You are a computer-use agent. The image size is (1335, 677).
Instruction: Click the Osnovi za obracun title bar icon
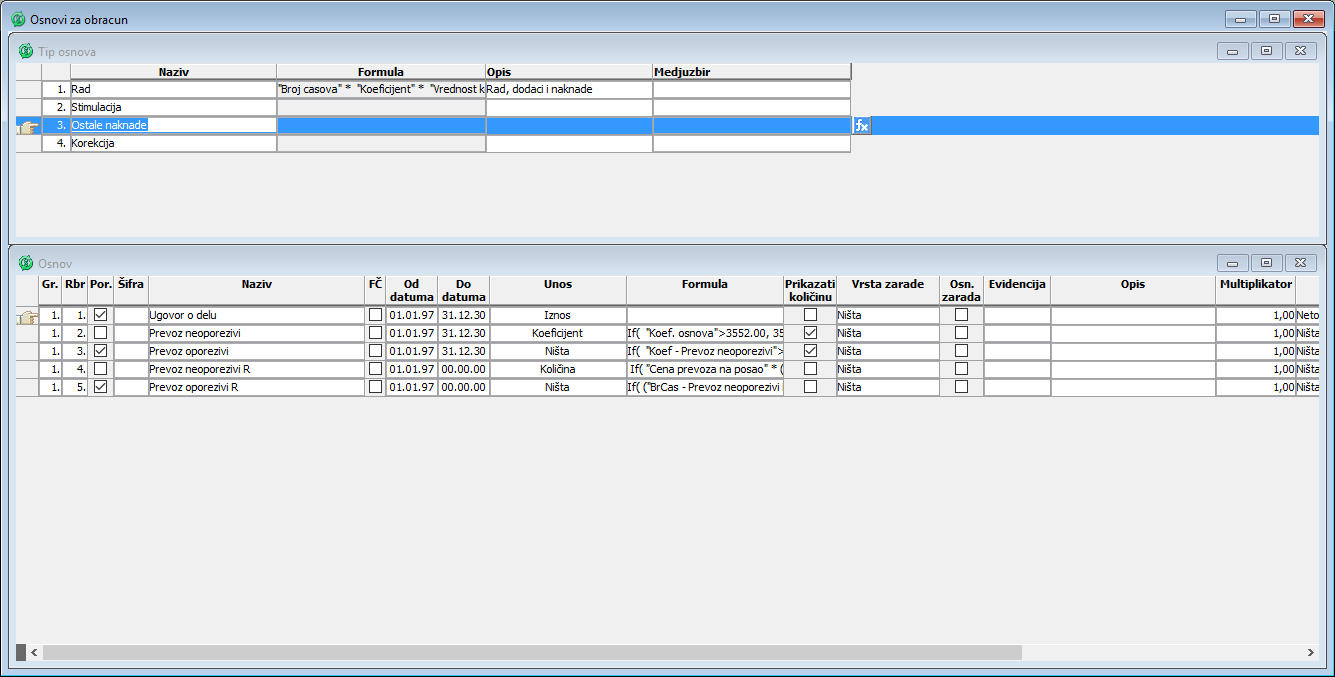(17, 19)
